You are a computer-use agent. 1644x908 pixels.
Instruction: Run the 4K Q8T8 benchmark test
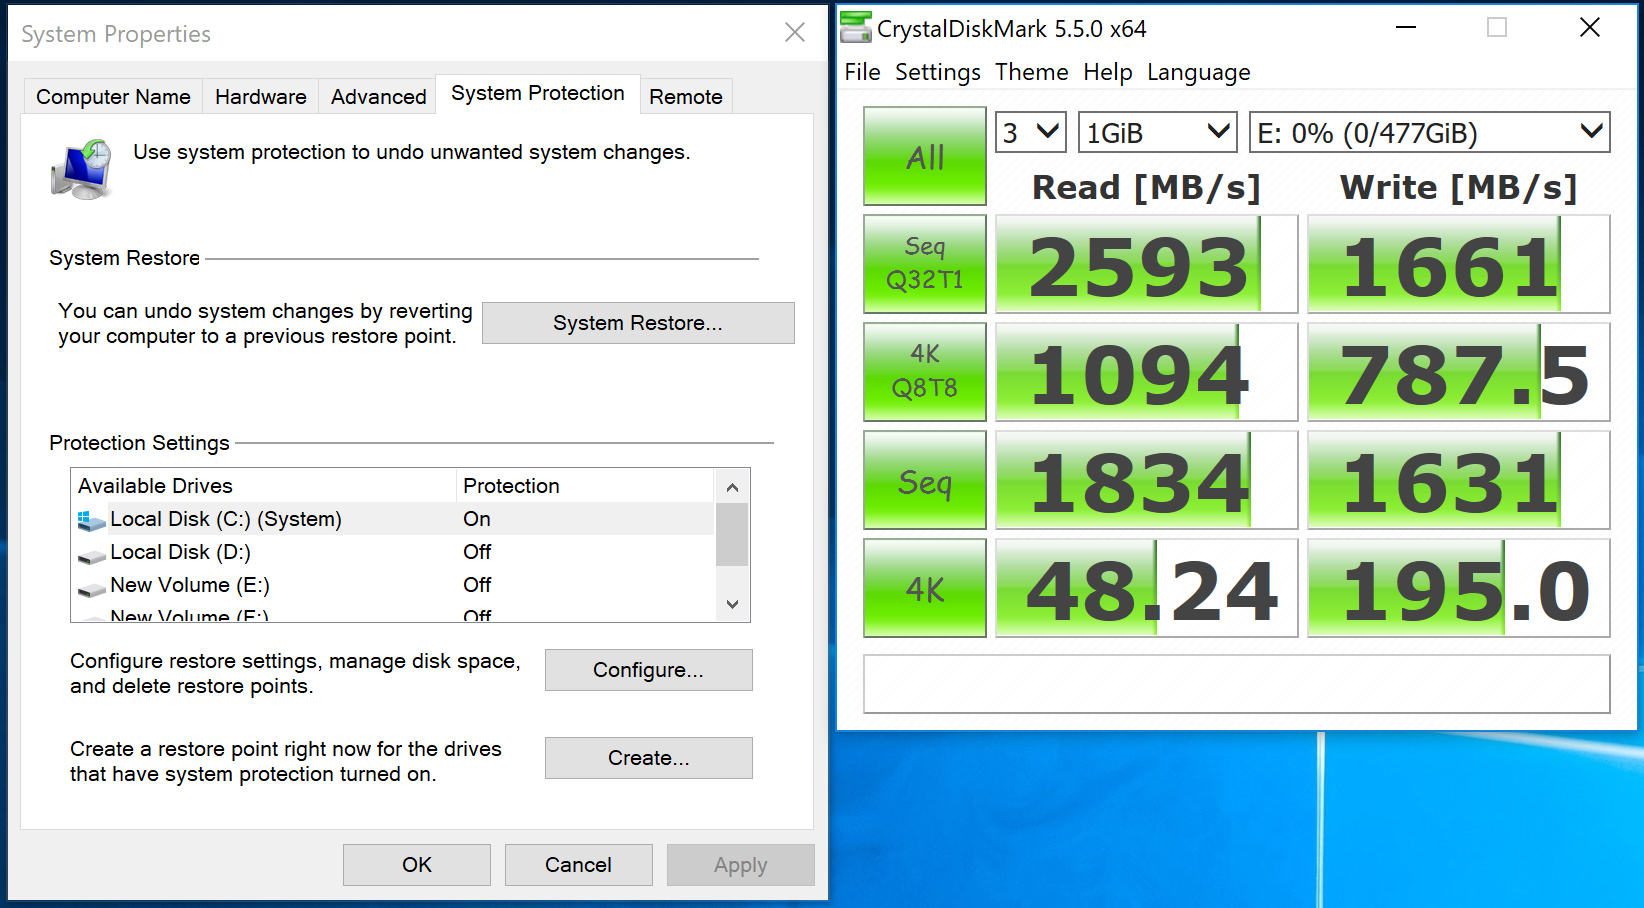tap(924, 372)
